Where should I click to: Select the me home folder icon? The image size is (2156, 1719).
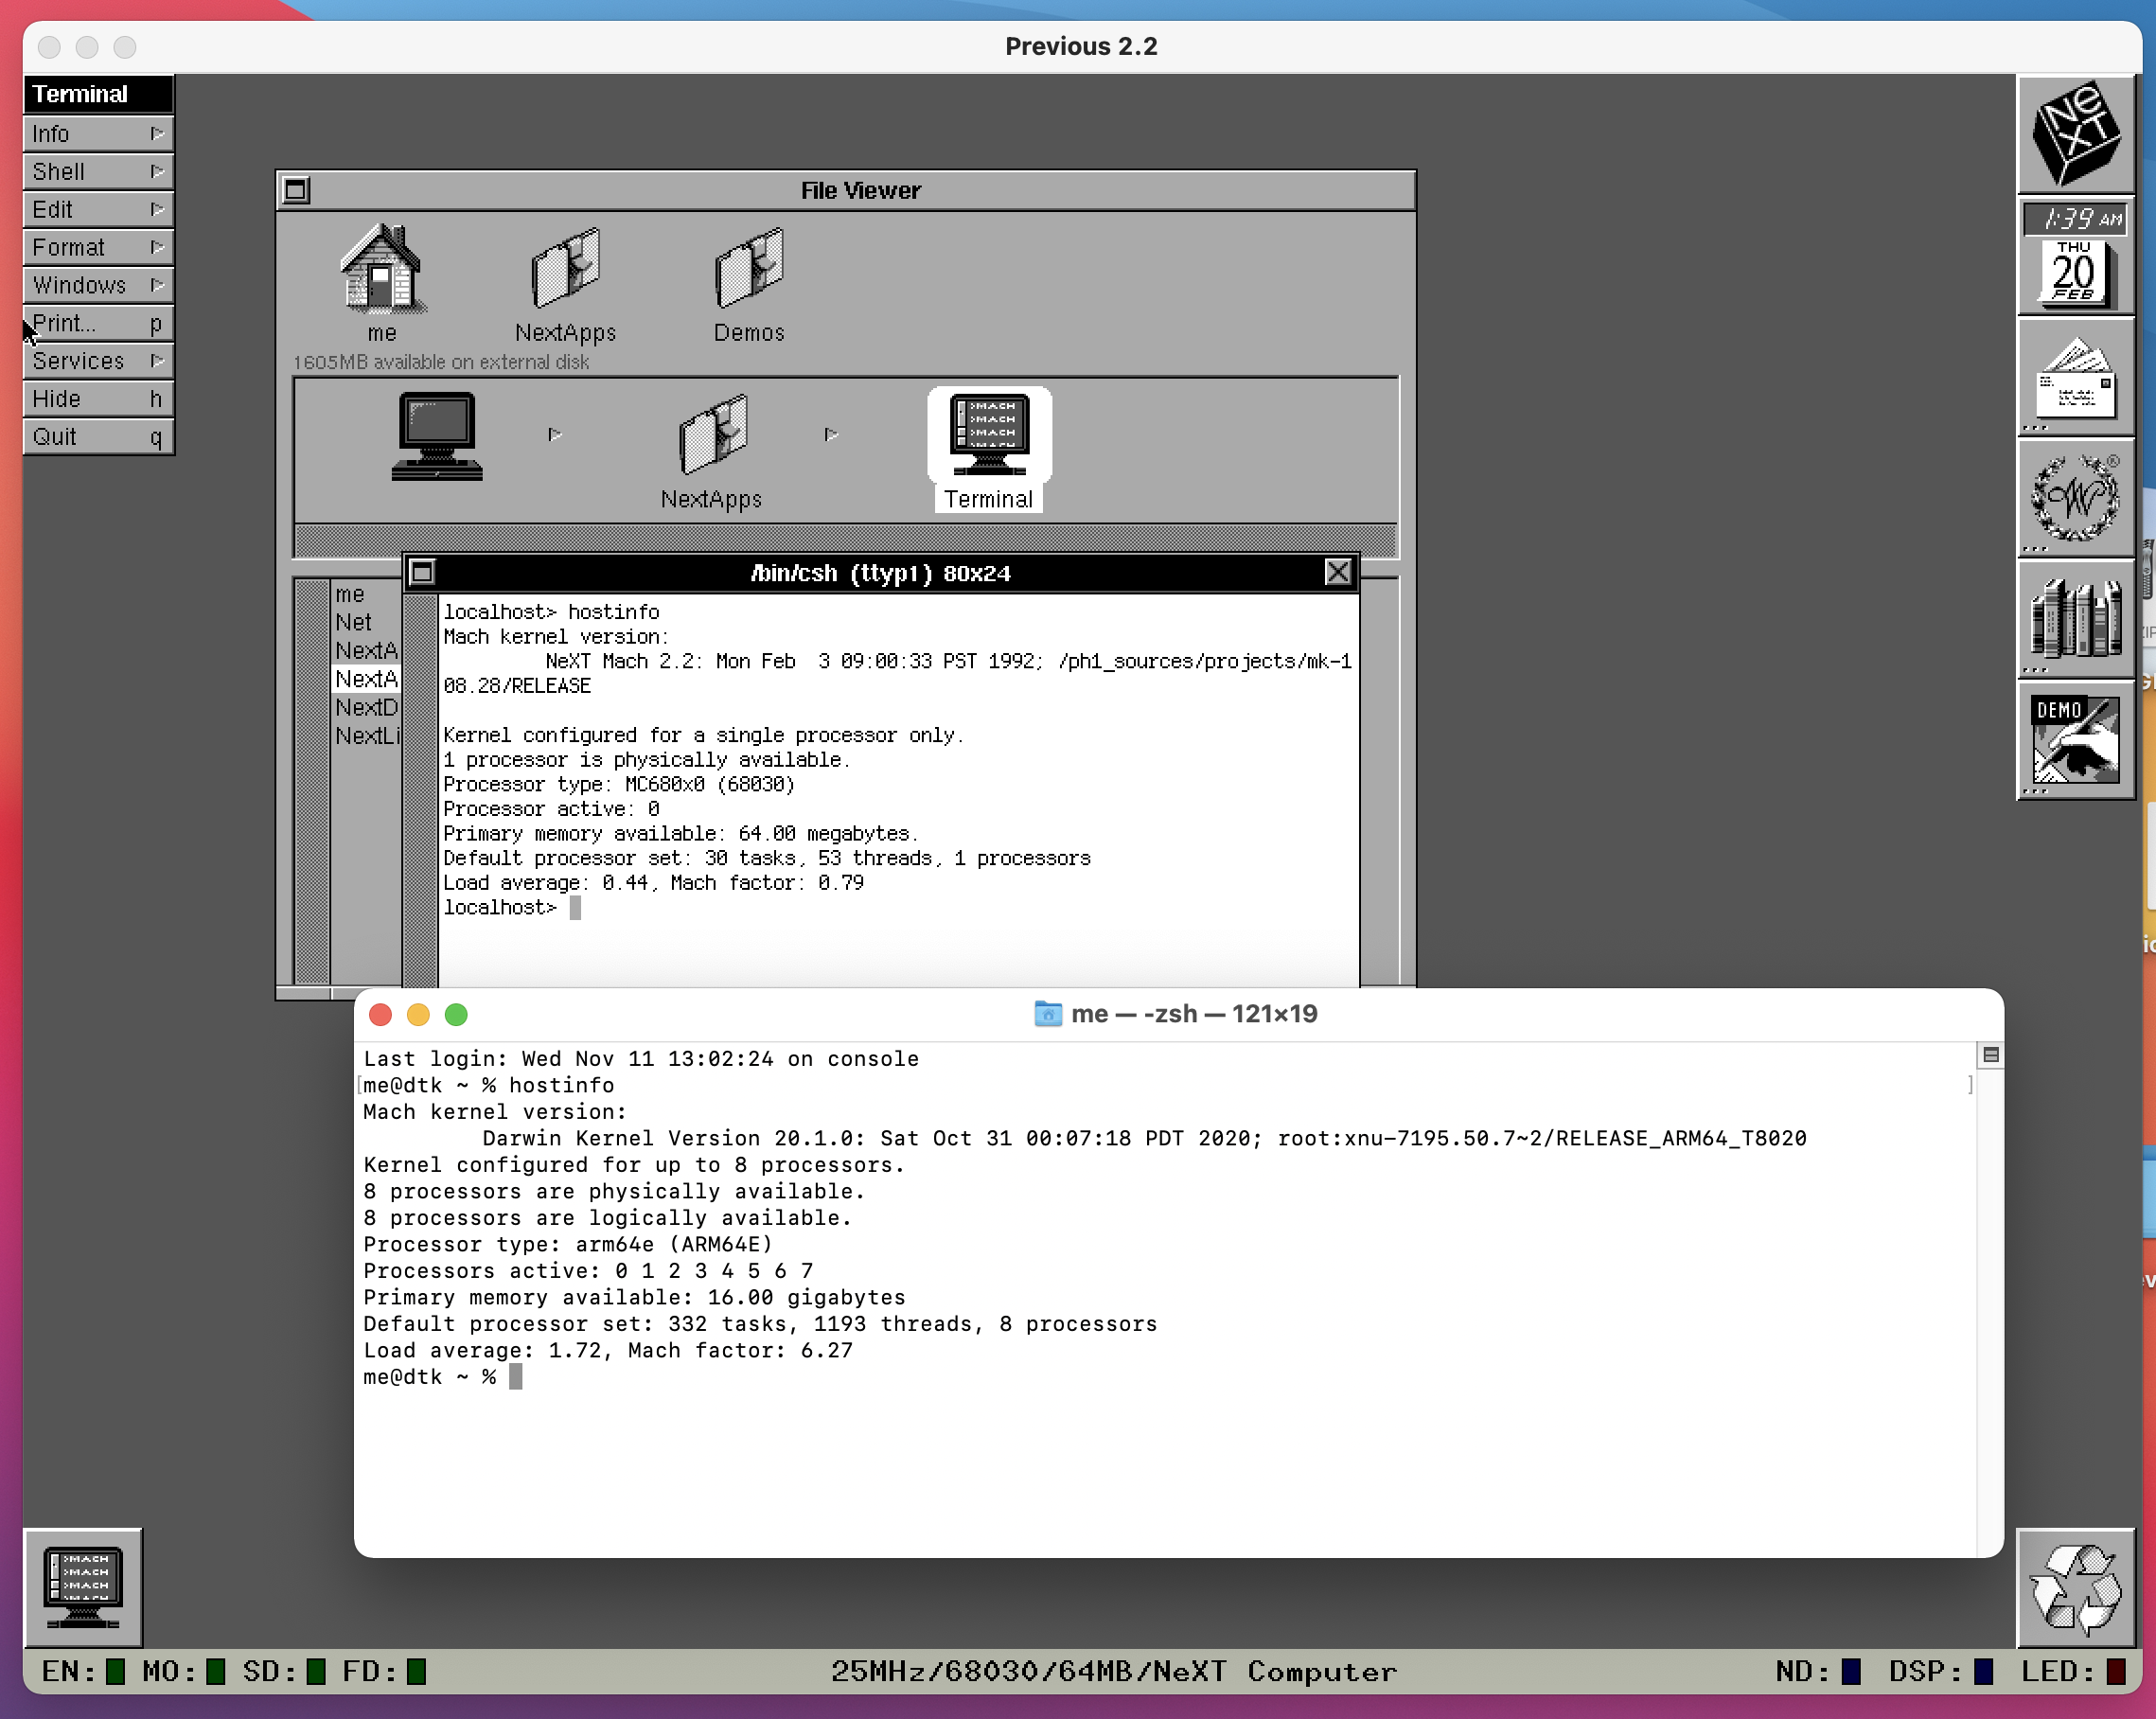click(x=381, y=270)
